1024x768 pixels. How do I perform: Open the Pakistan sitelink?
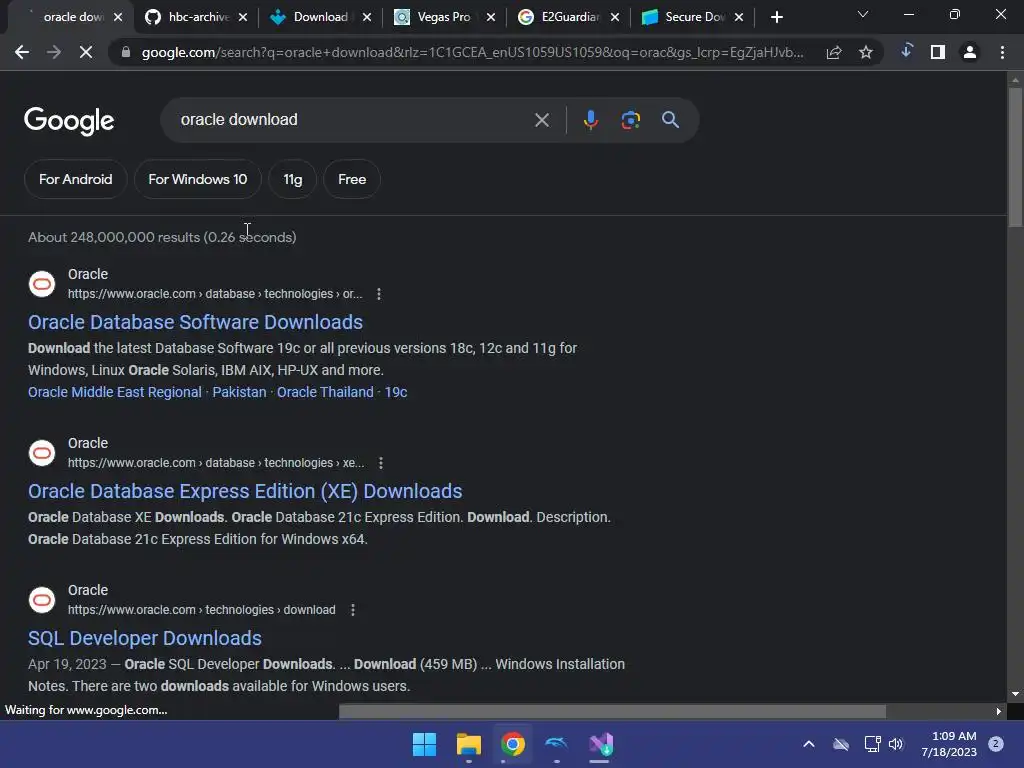tap(239, 392)
